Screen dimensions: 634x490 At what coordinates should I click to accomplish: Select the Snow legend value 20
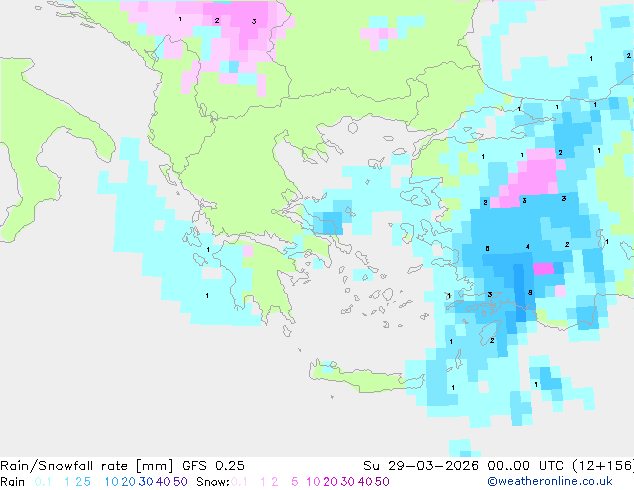point(330,482)
